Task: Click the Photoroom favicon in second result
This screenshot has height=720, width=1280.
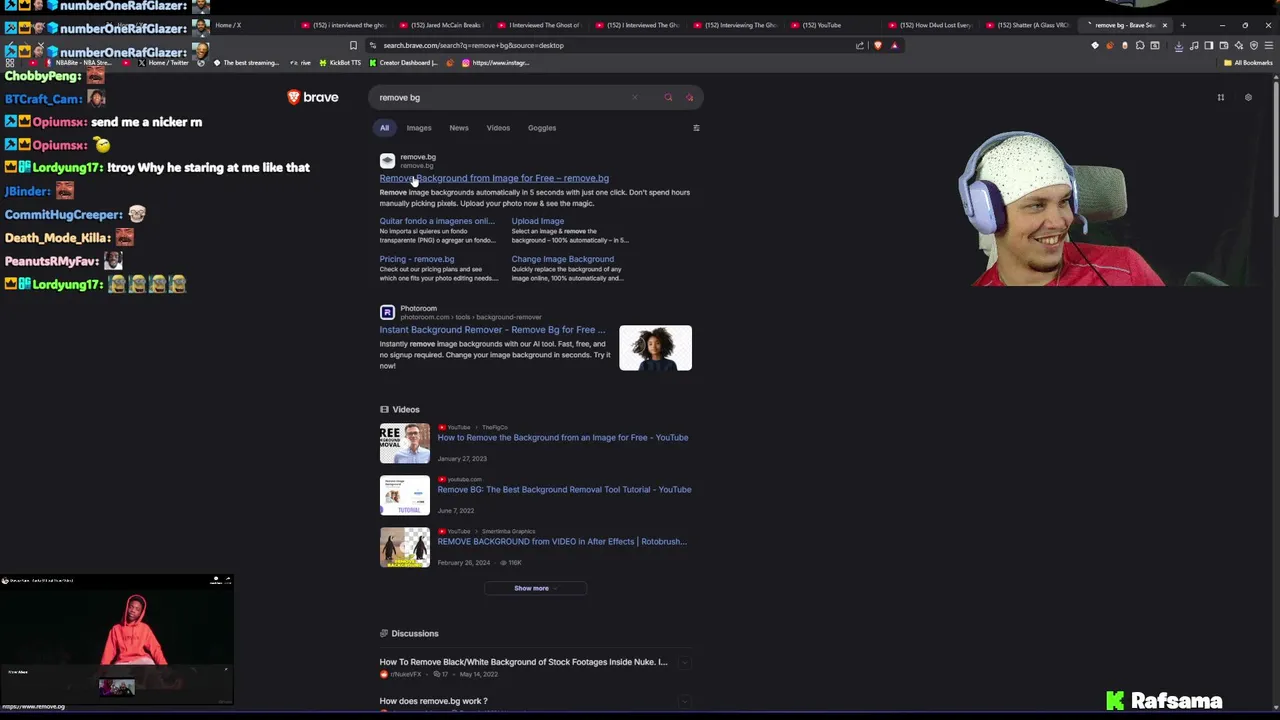Action: pos(387,312)
